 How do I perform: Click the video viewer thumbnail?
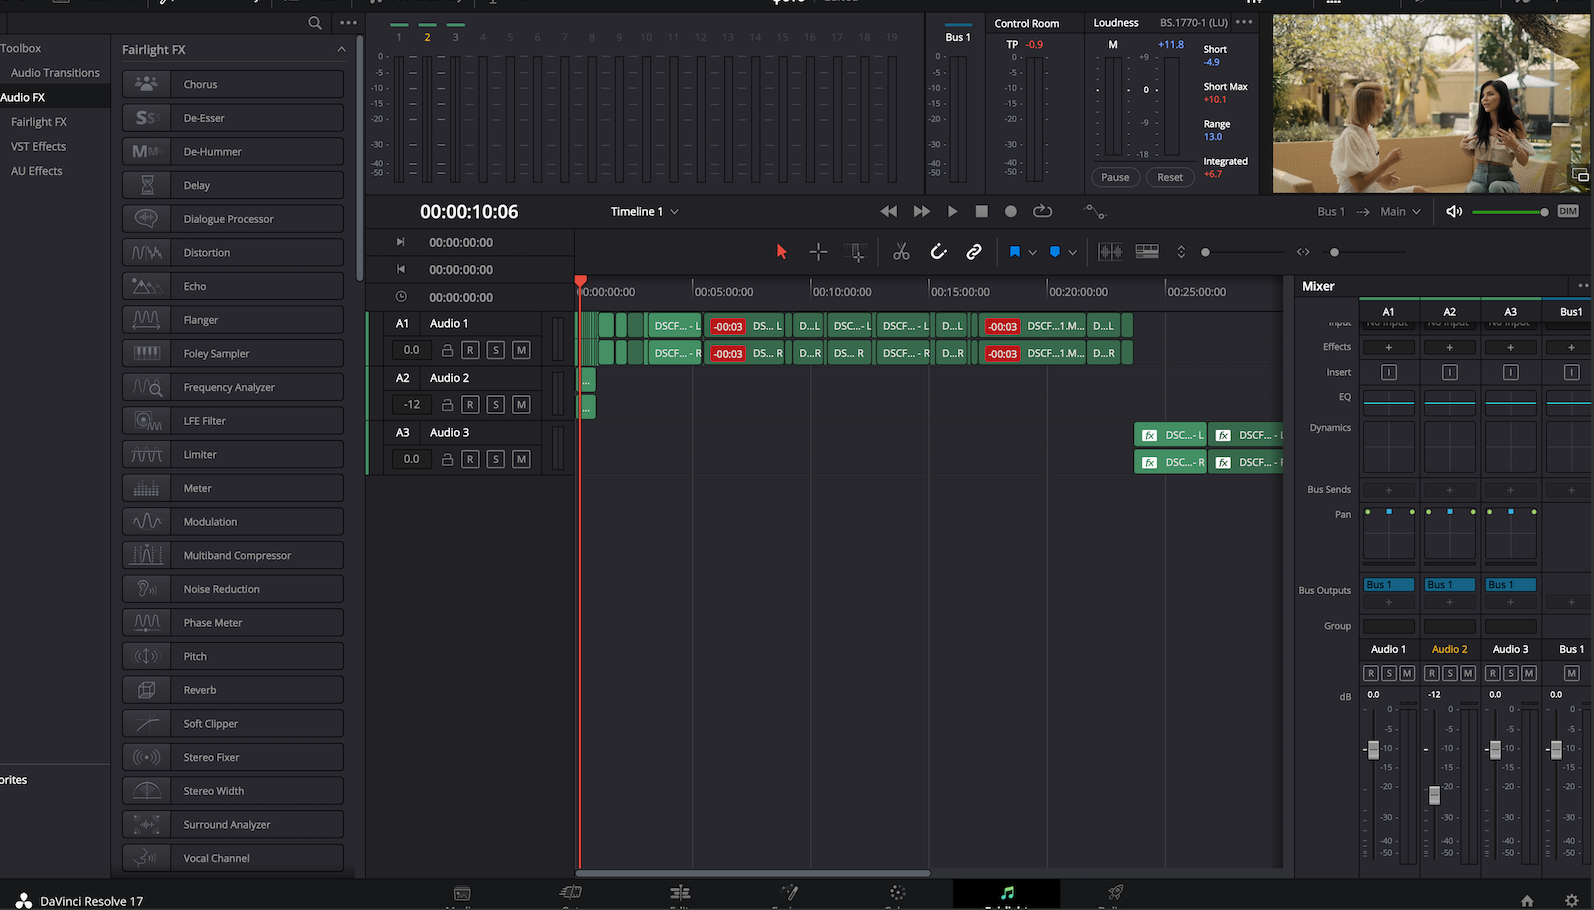coord(1431,103)
